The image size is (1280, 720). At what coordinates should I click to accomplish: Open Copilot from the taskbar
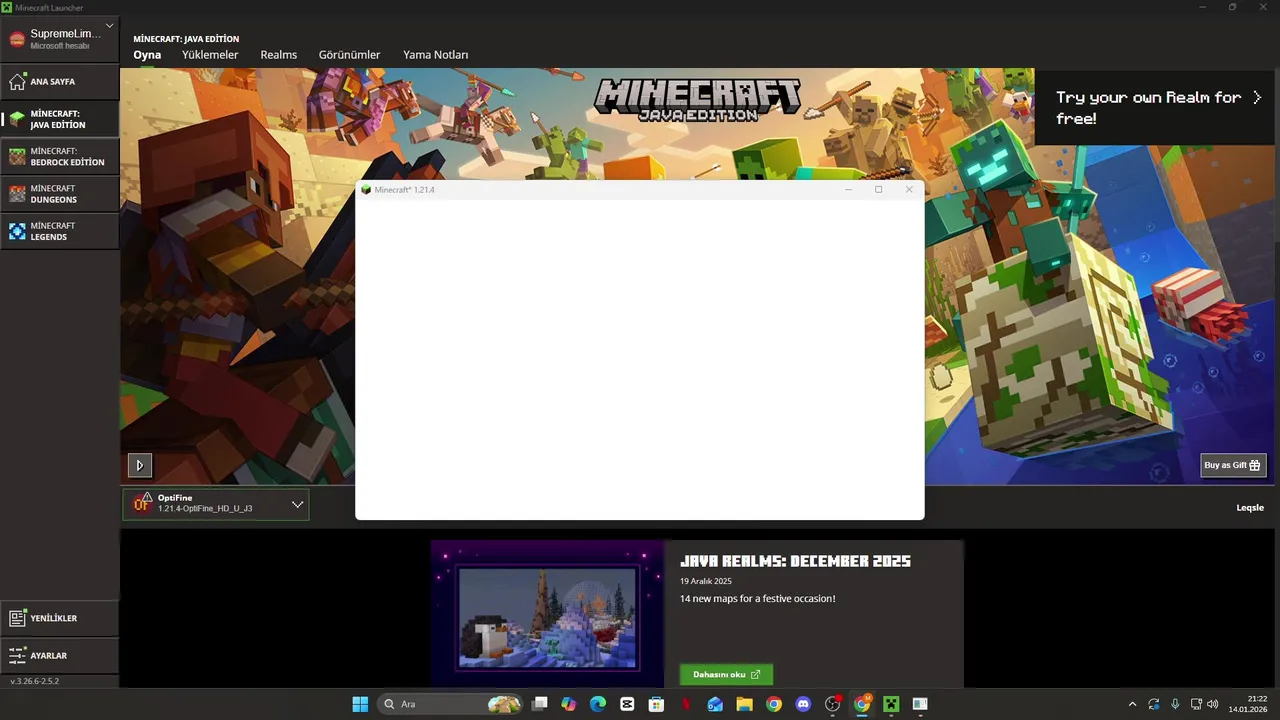[x=569, y=704]
